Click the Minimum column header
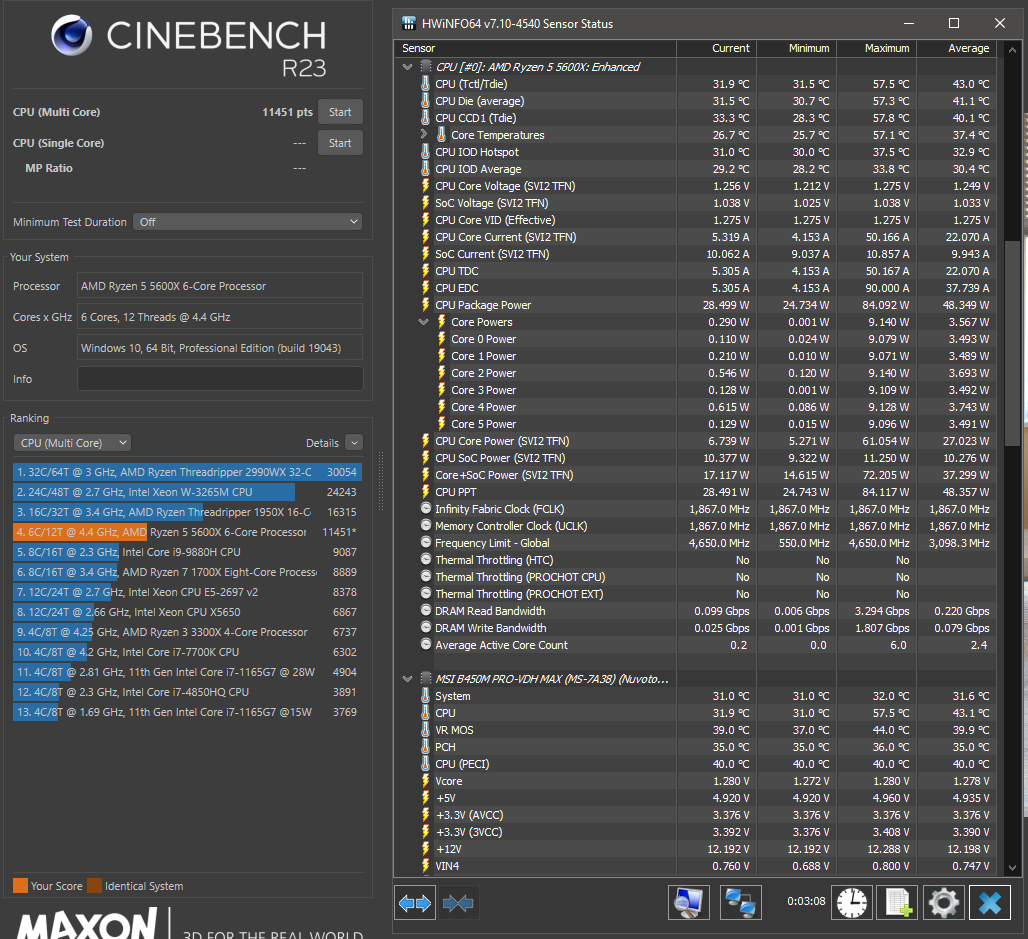 [797, 48]
